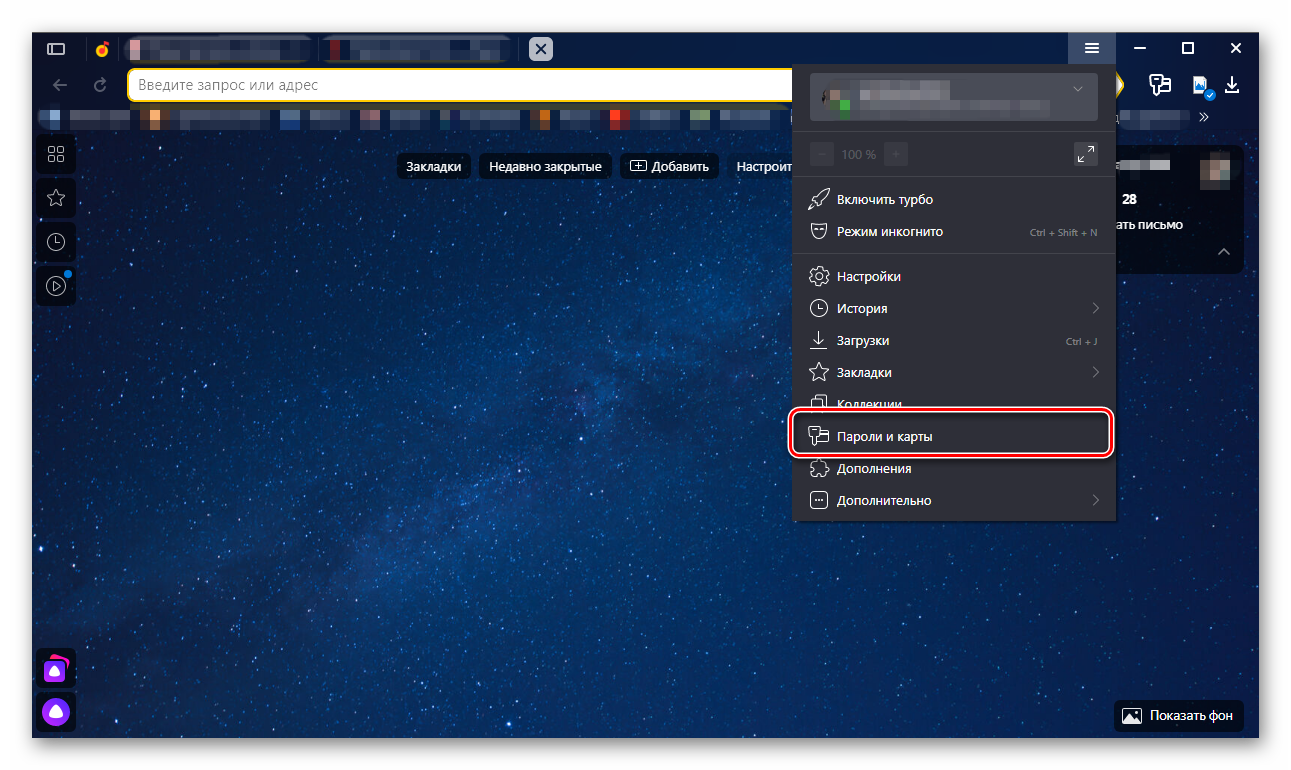Click the blurred avatar in mail widget
1291x770 pixels.
coord(1215,170)
